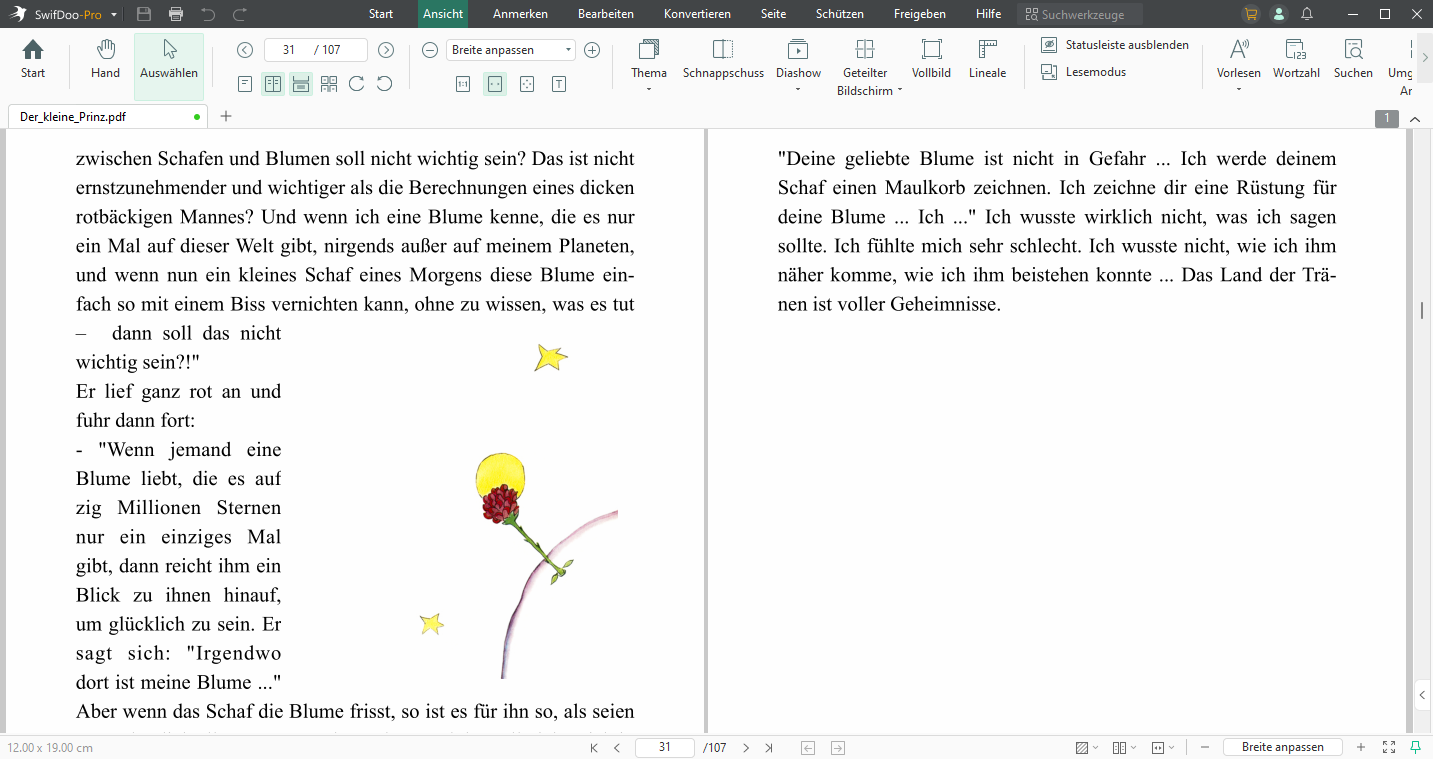Go to the Start home icon
Screen dimensions: 1433x759
[x=33, y=59]
